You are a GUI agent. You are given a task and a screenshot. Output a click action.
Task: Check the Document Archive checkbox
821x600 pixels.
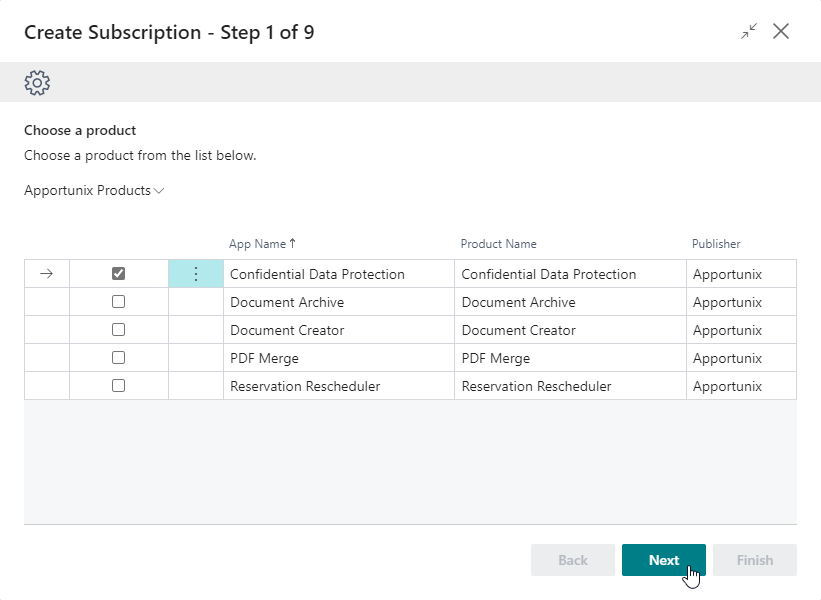click(x=119, y=302)
